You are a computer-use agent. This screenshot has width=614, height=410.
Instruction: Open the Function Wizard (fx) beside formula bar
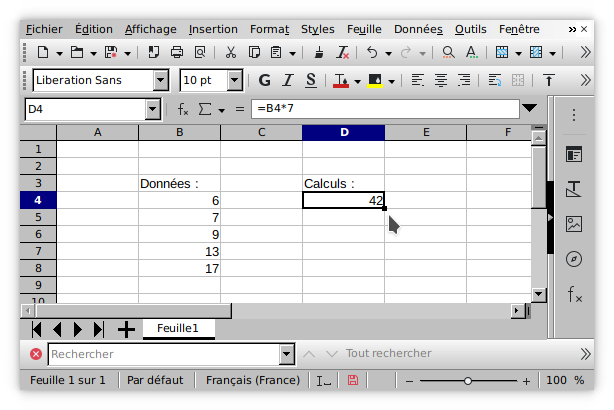pos(183,109)
